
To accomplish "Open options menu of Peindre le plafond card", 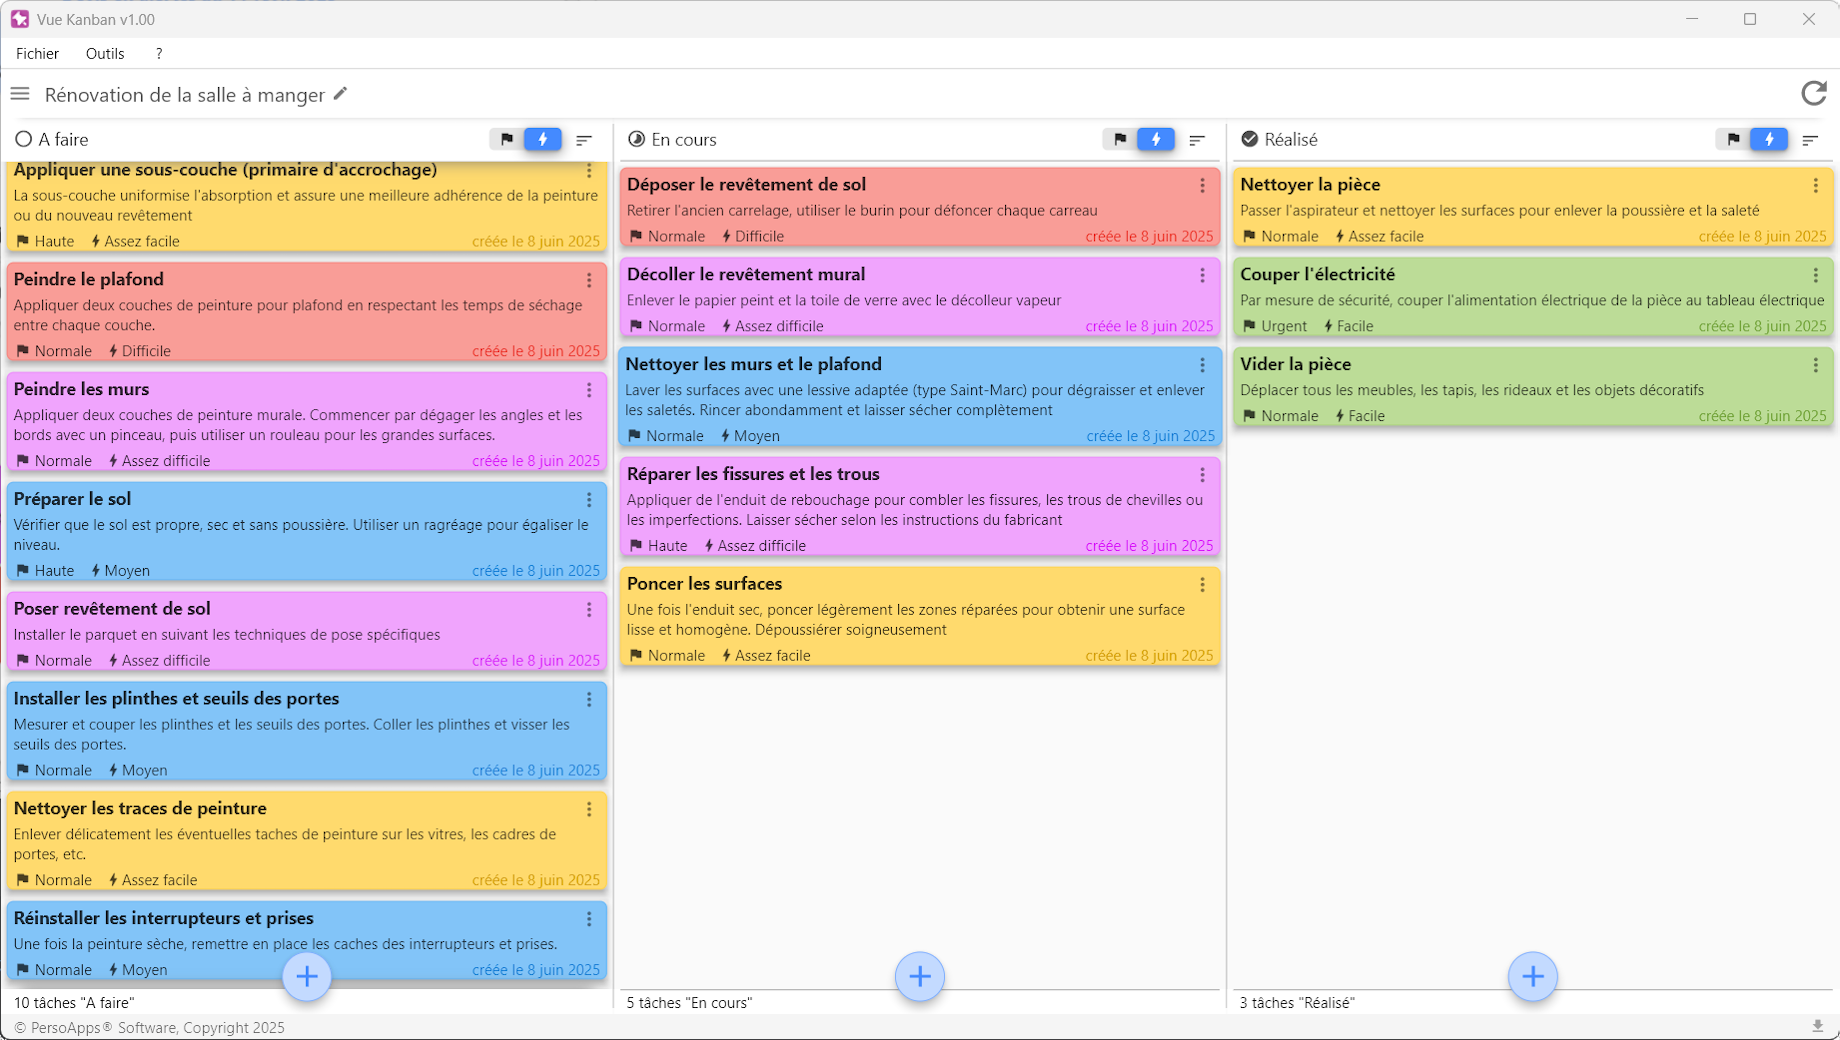I will click(x=589, y=280).
